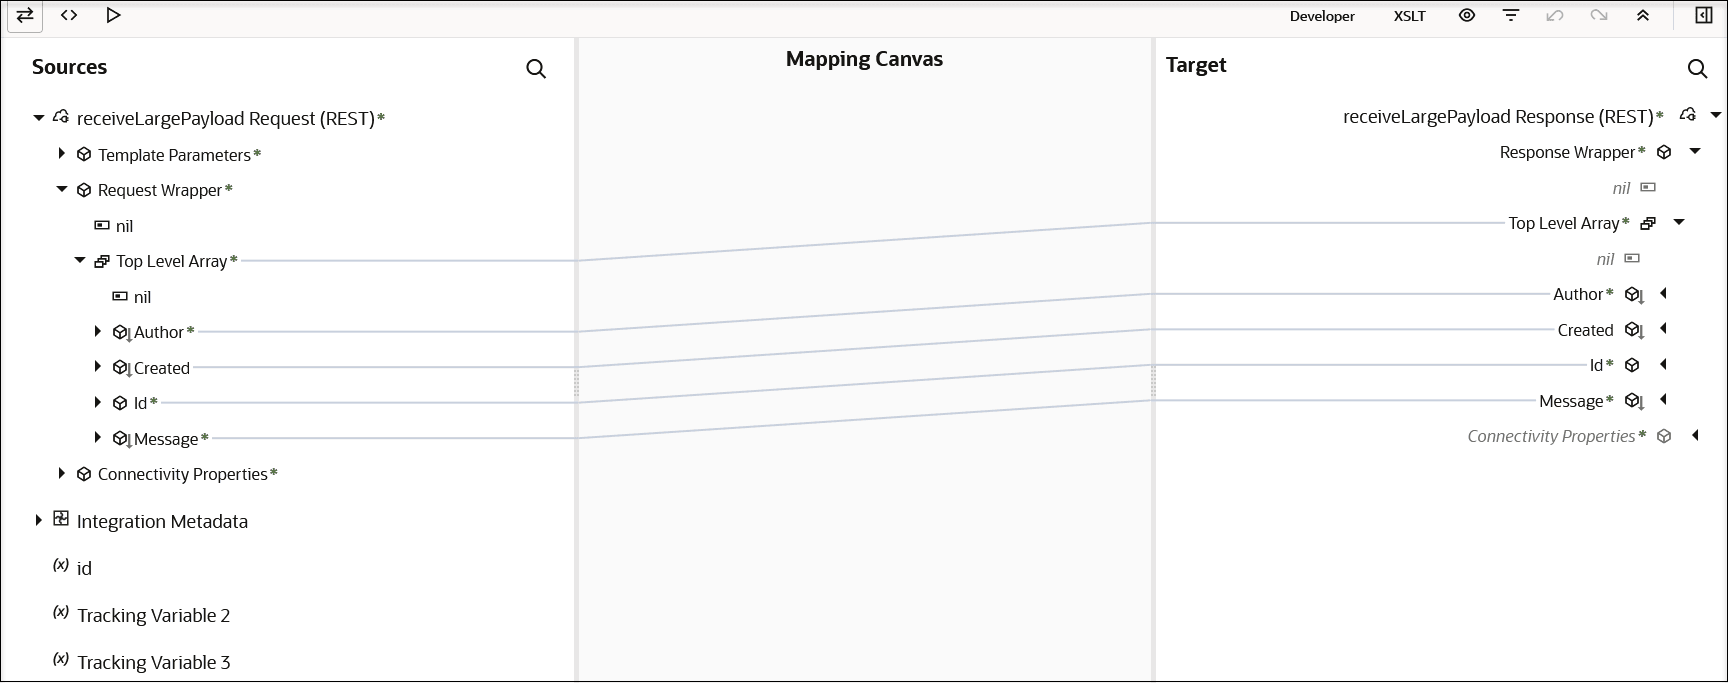Image resolution: width=1728 pixels, height=683 pixels.
Task: Open the Response Wrapper dropdown arrow
Action: [x=1695, y=151]
